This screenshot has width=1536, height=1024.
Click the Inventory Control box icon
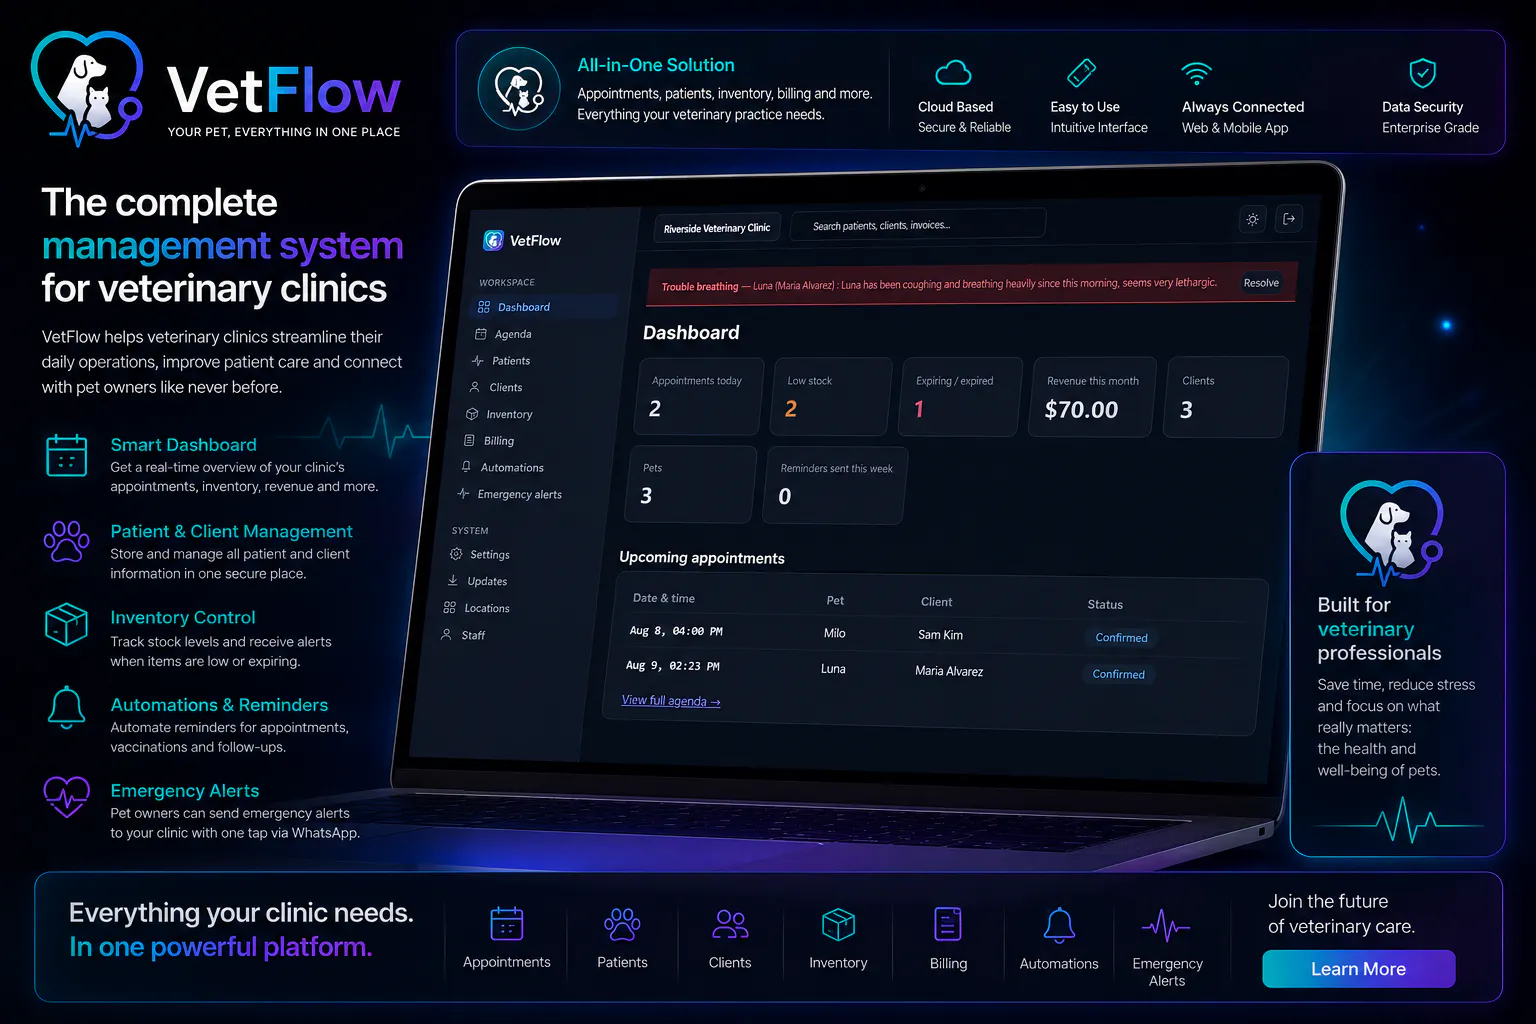click(67, 624)
